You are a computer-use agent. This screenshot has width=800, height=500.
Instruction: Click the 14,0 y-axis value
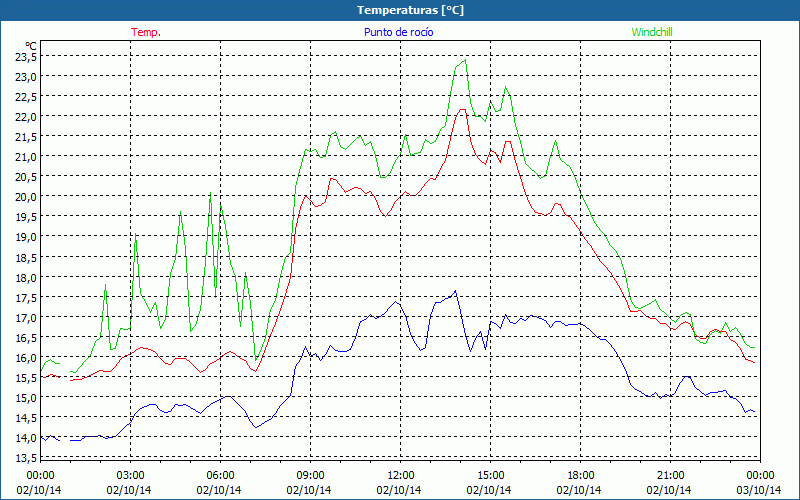click(26, 438)
